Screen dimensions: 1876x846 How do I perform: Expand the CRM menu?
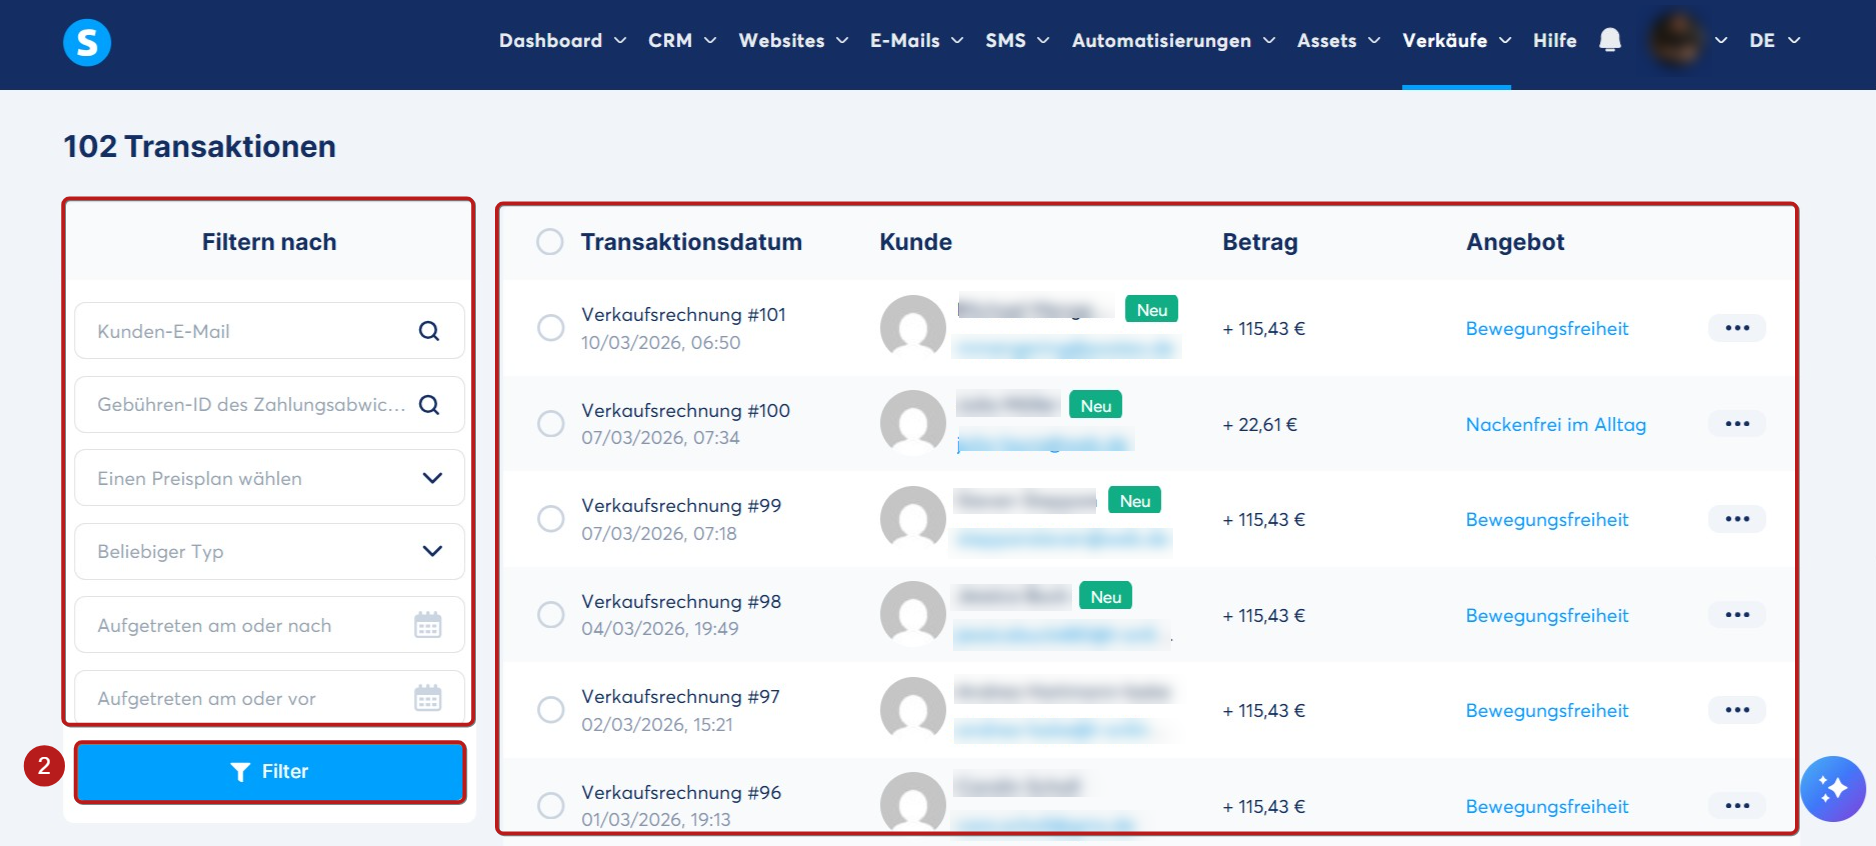coord(682,40)
